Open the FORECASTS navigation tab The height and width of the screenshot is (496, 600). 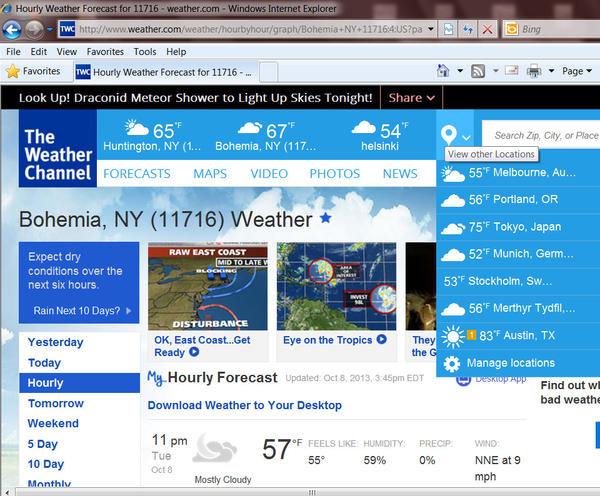click(x=137, y=174)
